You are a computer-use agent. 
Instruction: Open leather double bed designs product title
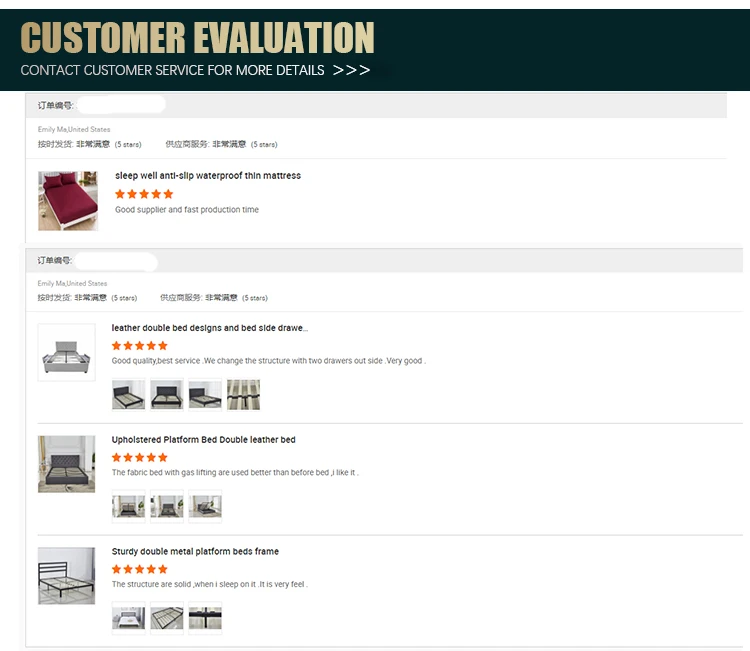210,328
